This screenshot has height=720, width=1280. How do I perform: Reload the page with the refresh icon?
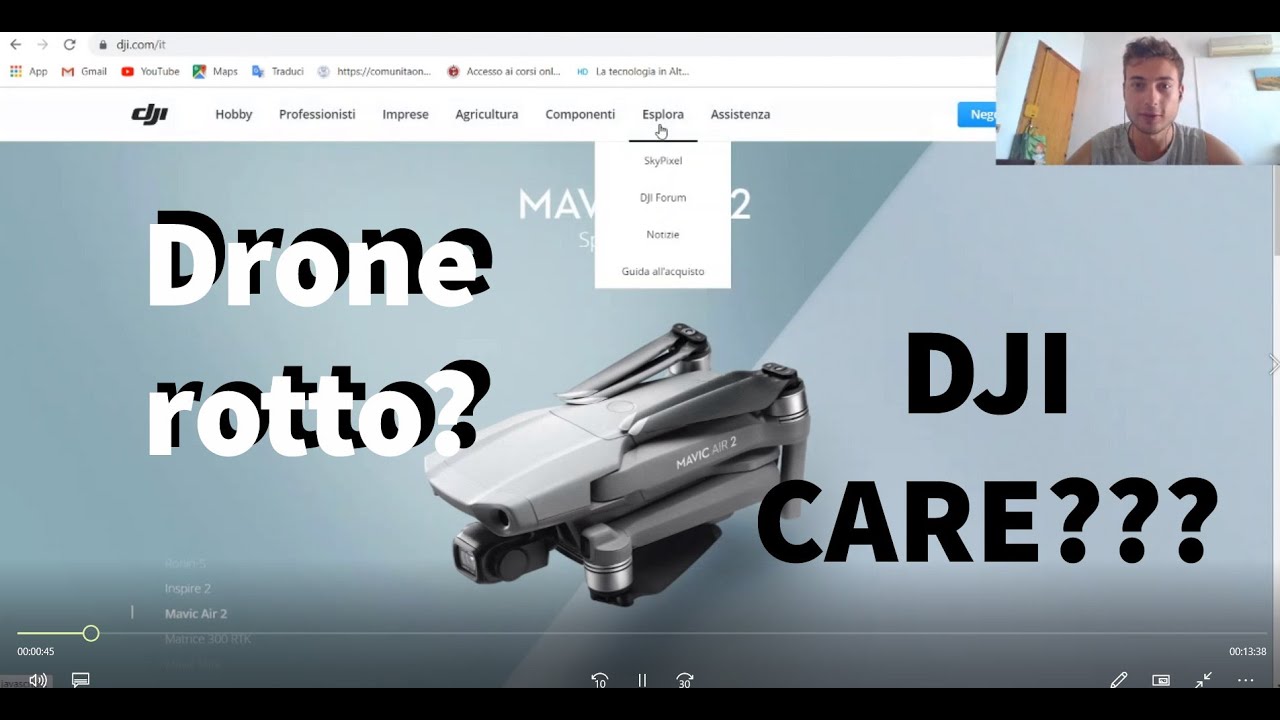point(69,45)
